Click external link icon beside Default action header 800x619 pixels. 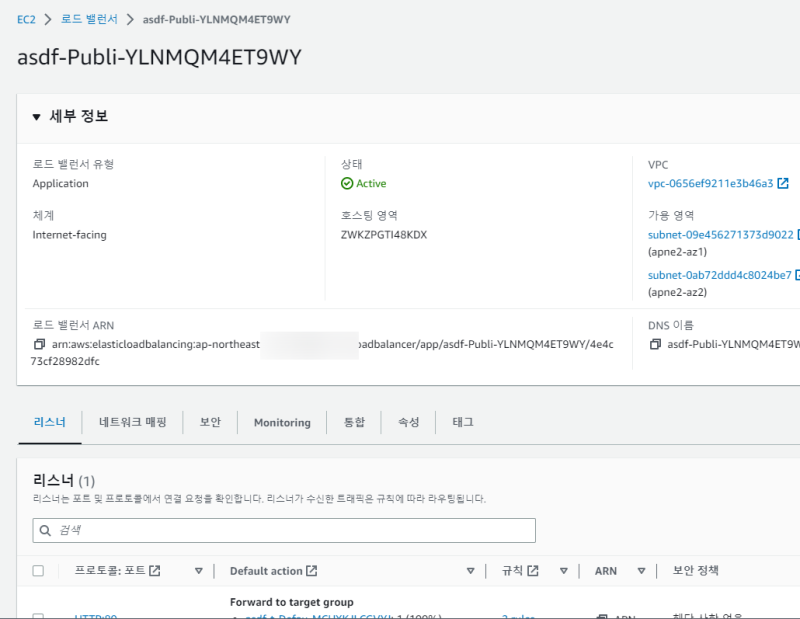(x=312, y=571)
